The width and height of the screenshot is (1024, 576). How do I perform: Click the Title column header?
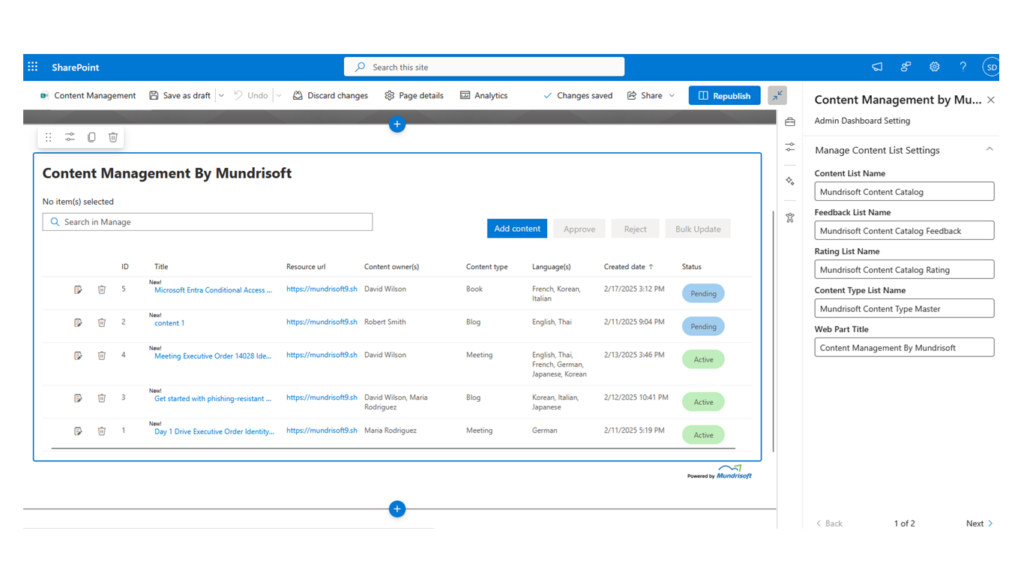[161, 266]
